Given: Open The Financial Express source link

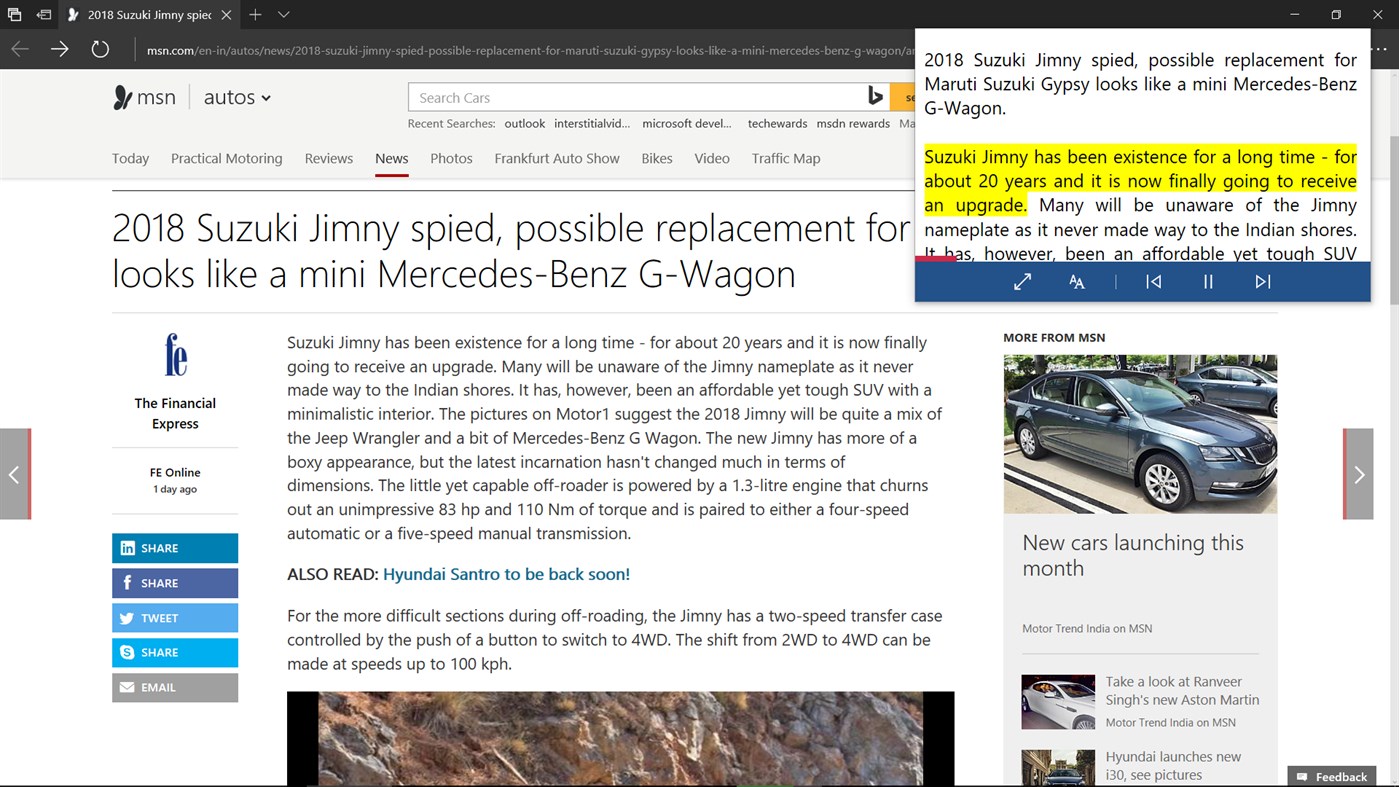Looking at the screenshot, I should coord(175,413).
